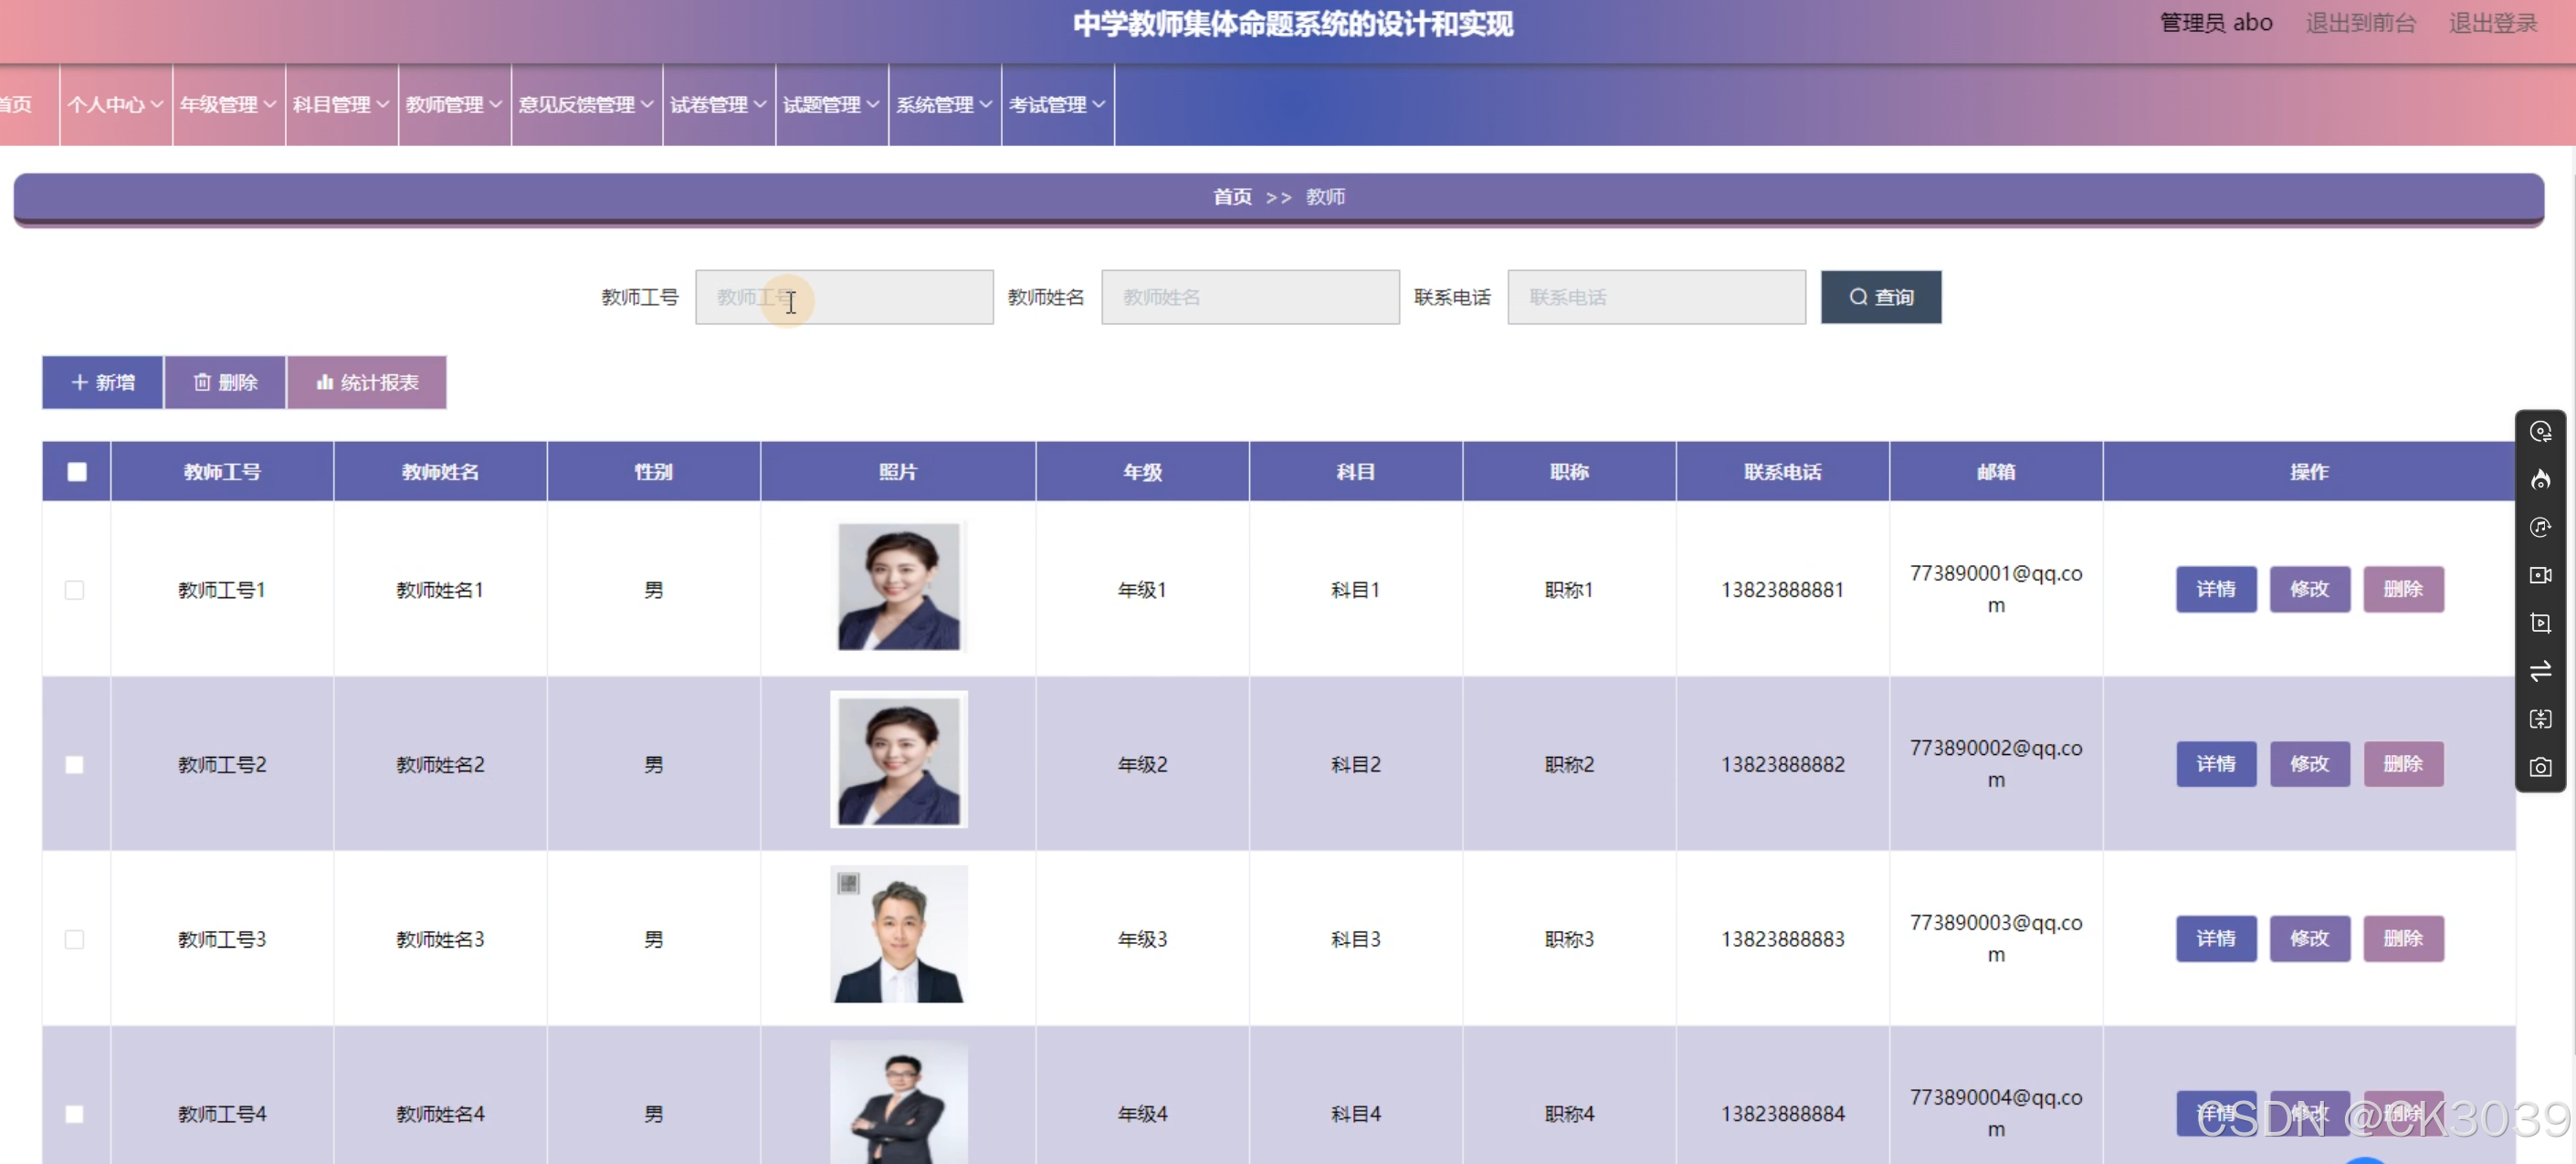
Task: Toggle the select-all checkbox in table header
Action: pyautogui.click(x=77, y=472)
